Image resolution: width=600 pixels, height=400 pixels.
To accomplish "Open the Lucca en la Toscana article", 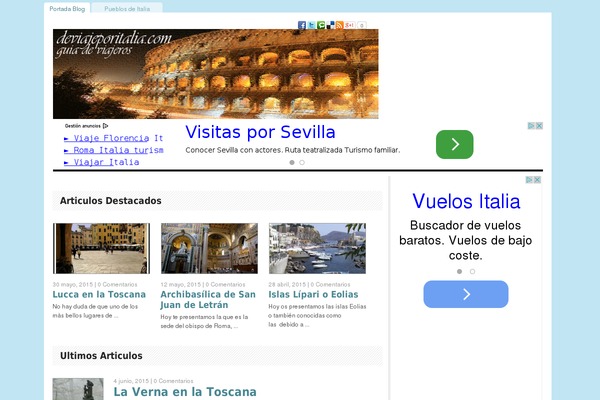I will click(99, 294).
